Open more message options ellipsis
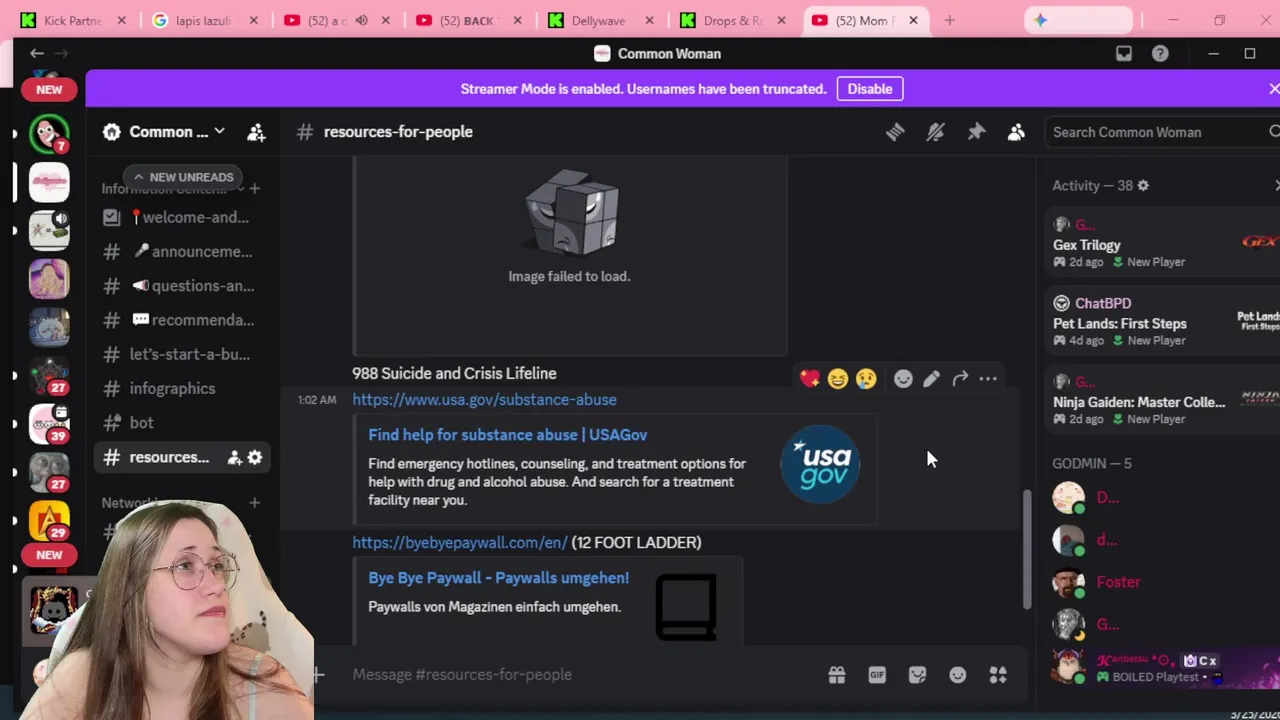The height and width of the screenshot is (720, 1280). click(x=988, y=379)
